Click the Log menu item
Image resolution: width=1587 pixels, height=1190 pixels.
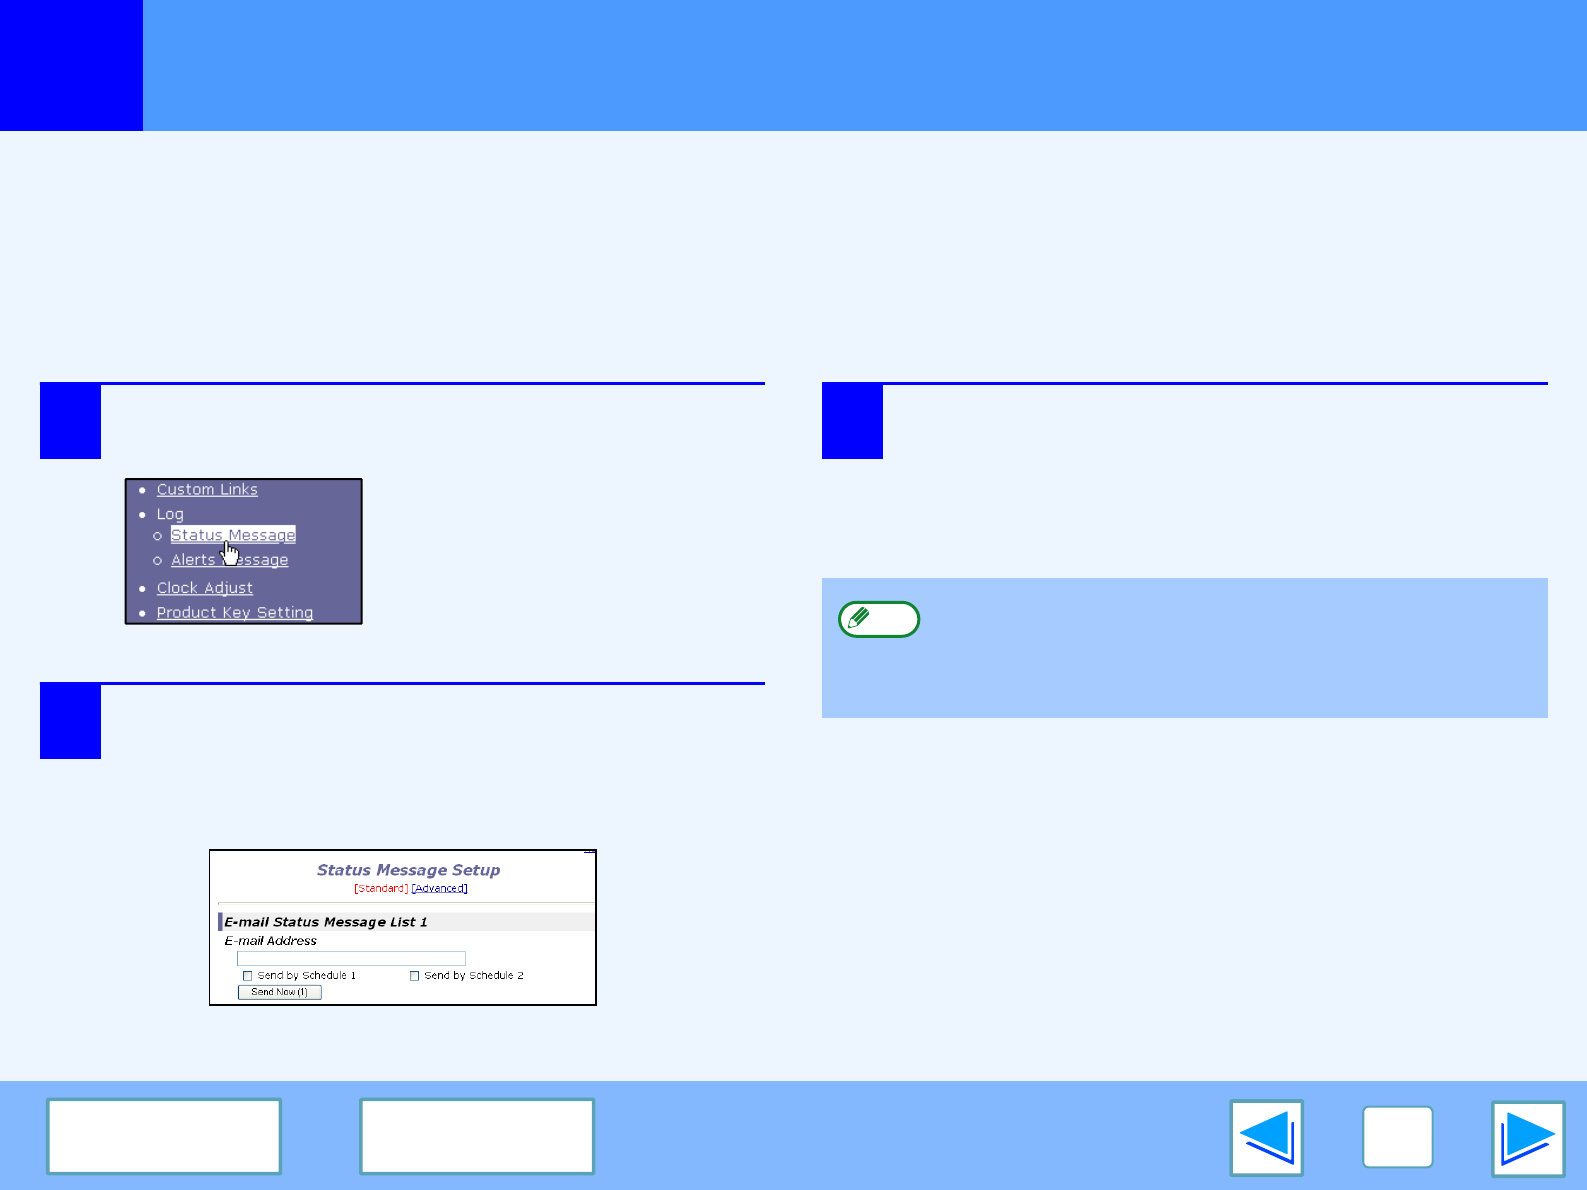coord(170,514)
